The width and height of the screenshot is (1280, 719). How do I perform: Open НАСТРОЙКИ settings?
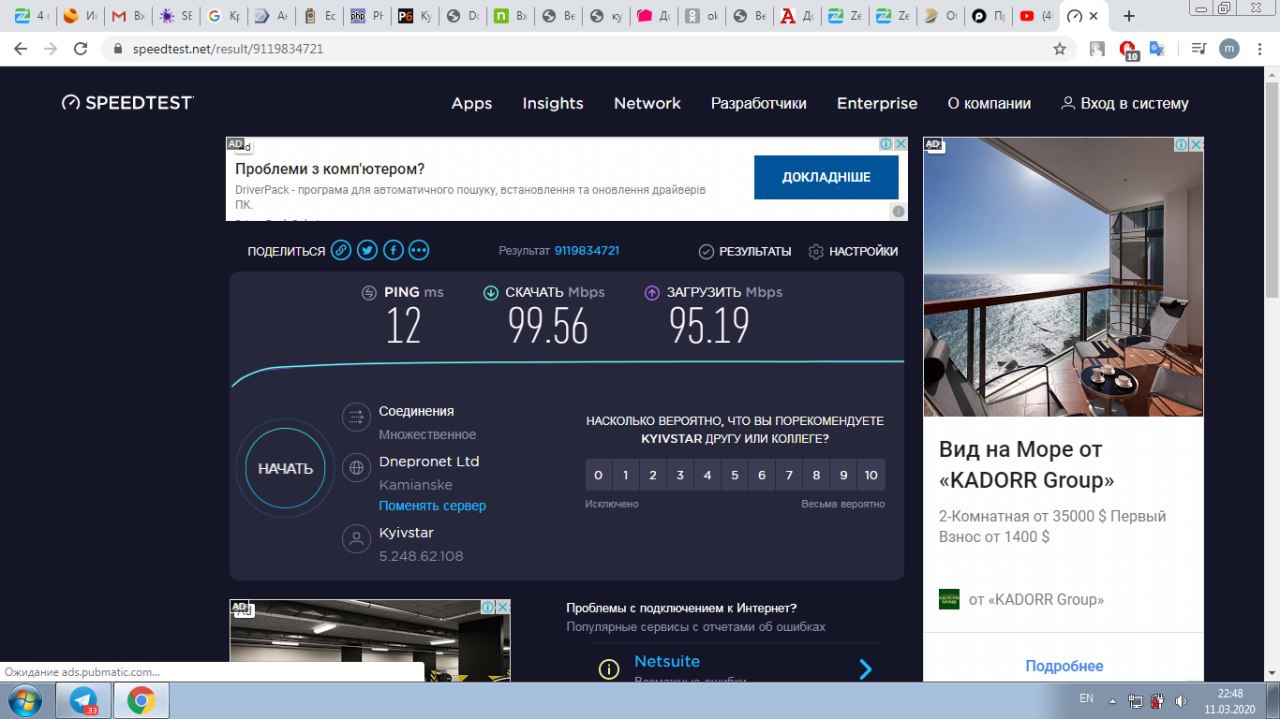tap(853, 251)
